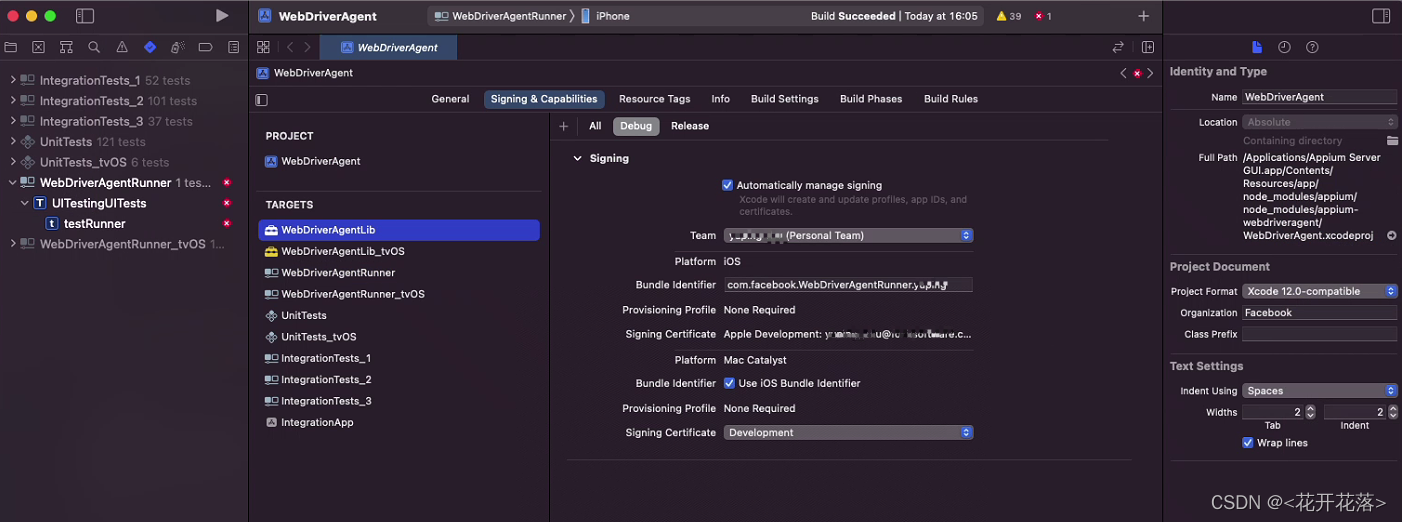Click the yellow warnings count 39 indicator
Image resolution: width=1402 pixels, height=522 pixels.
click(1008, 16)
